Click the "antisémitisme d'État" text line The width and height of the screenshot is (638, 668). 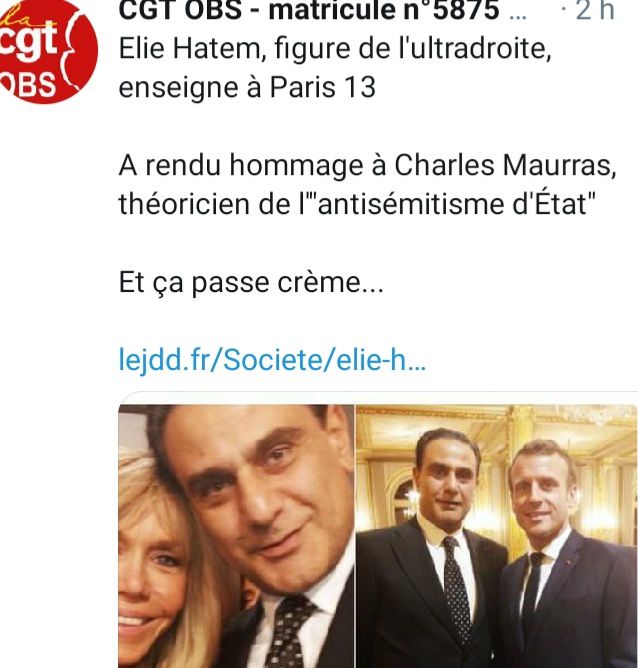click(356, 204)
